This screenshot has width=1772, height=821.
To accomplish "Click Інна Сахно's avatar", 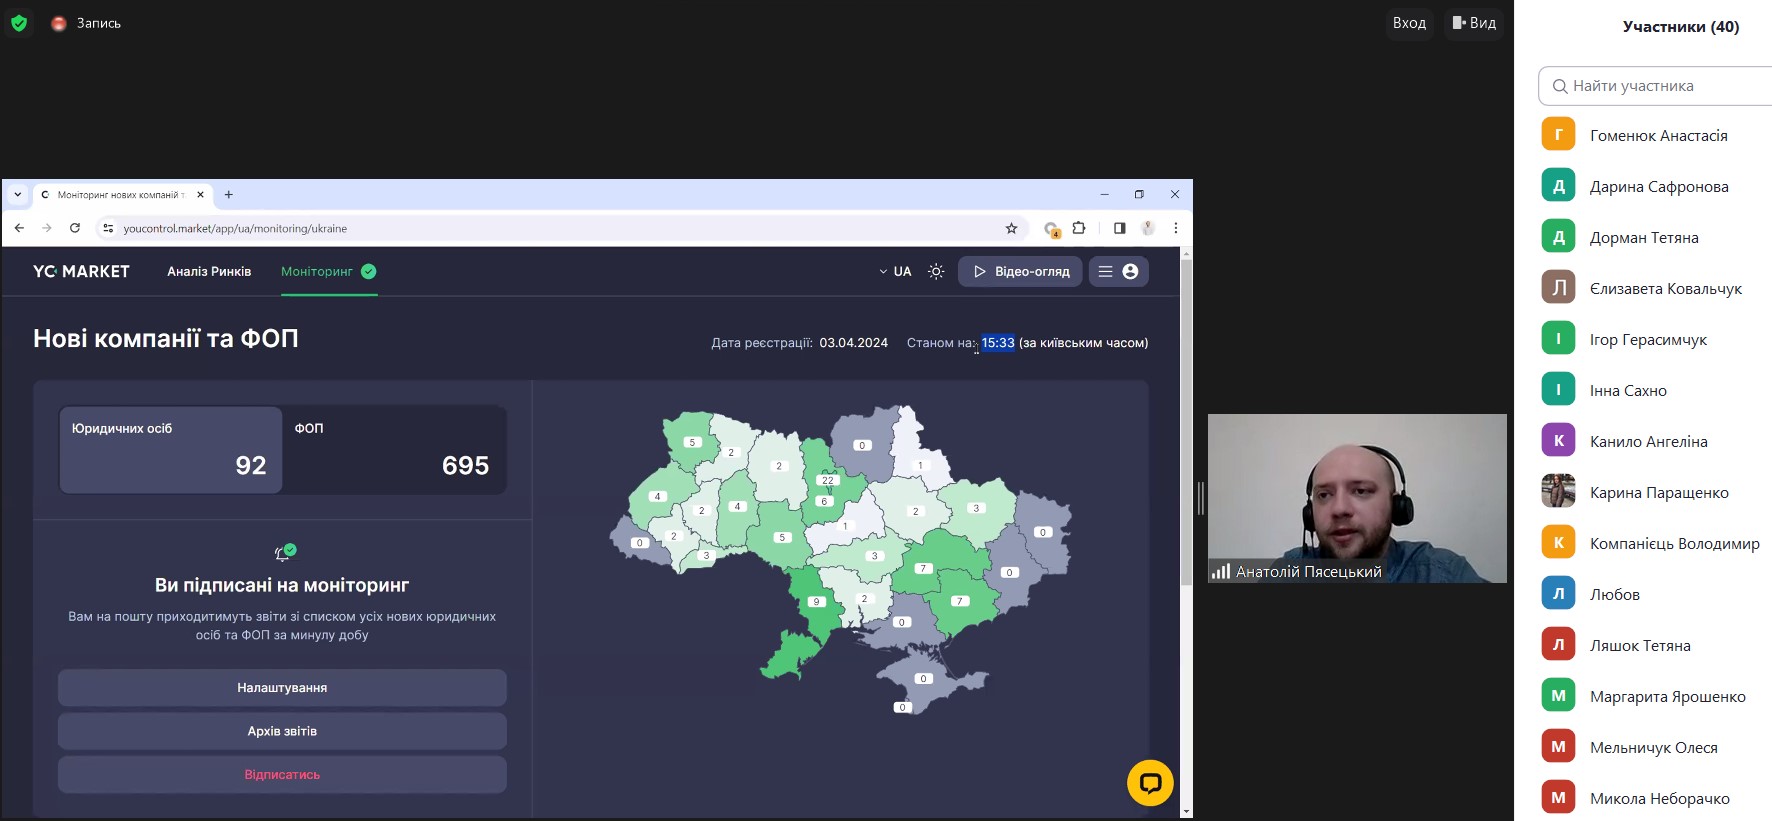I will point(1558,390).
